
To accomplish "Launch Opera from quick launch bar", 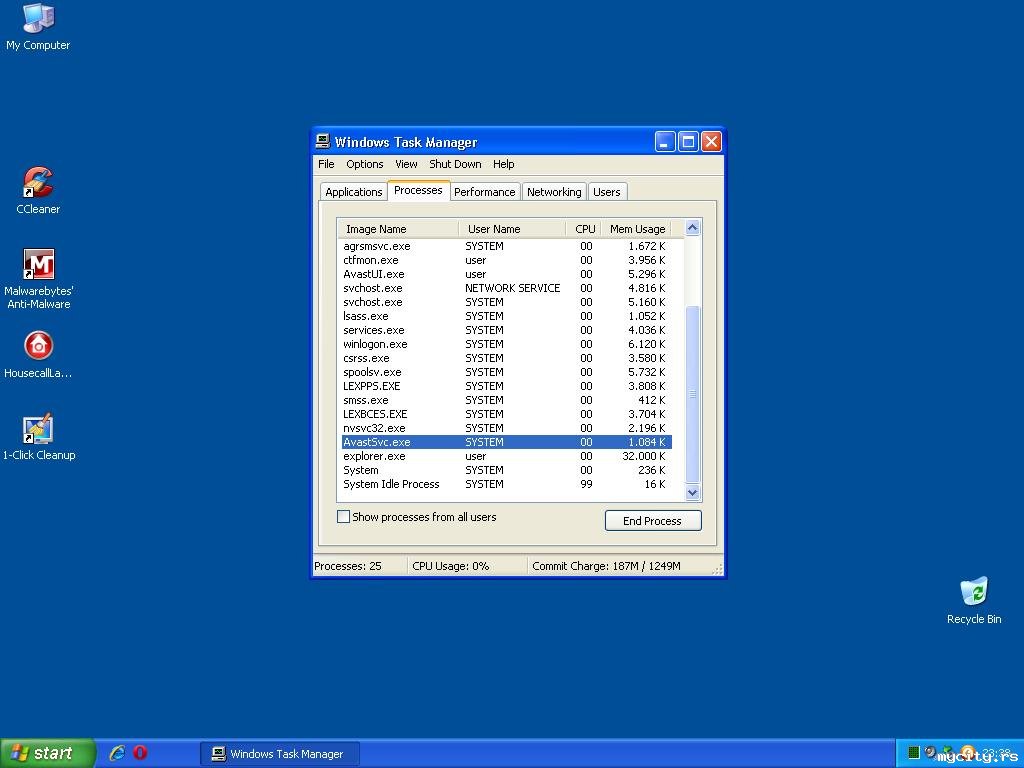I will tap(140, 753).
